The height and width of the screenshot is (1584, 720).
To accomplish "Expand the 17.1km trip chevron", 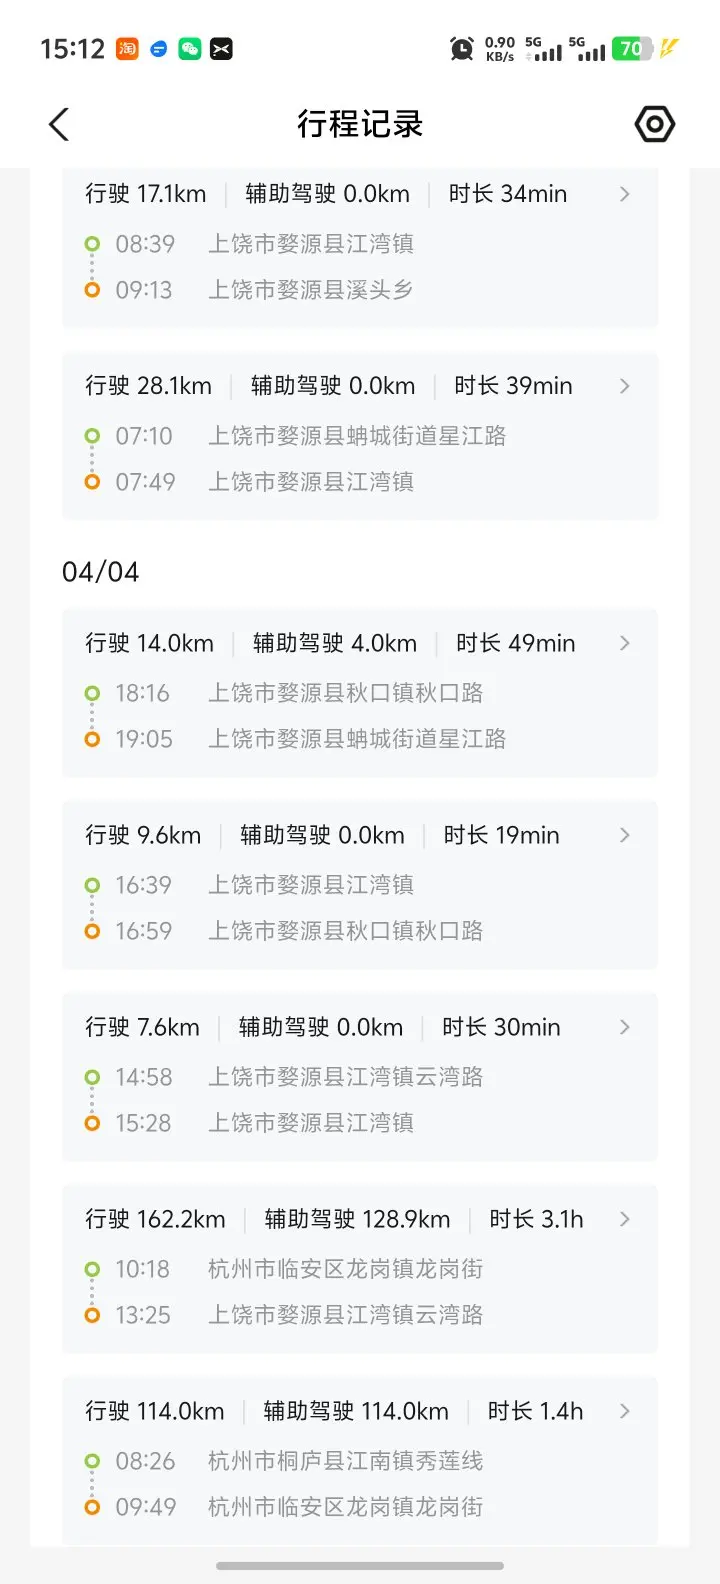I will [625, 194].
